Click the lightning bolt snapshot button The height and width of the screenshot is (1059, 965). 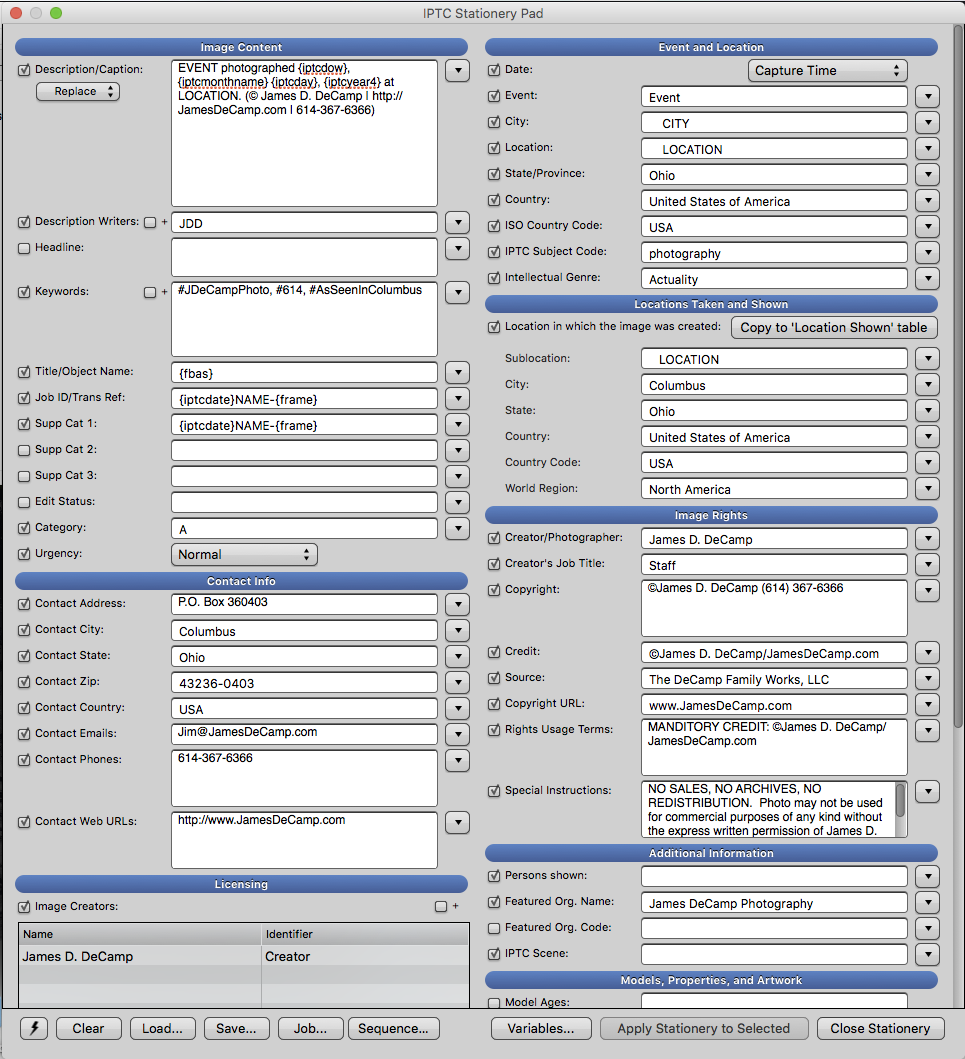coord(34,1028)
